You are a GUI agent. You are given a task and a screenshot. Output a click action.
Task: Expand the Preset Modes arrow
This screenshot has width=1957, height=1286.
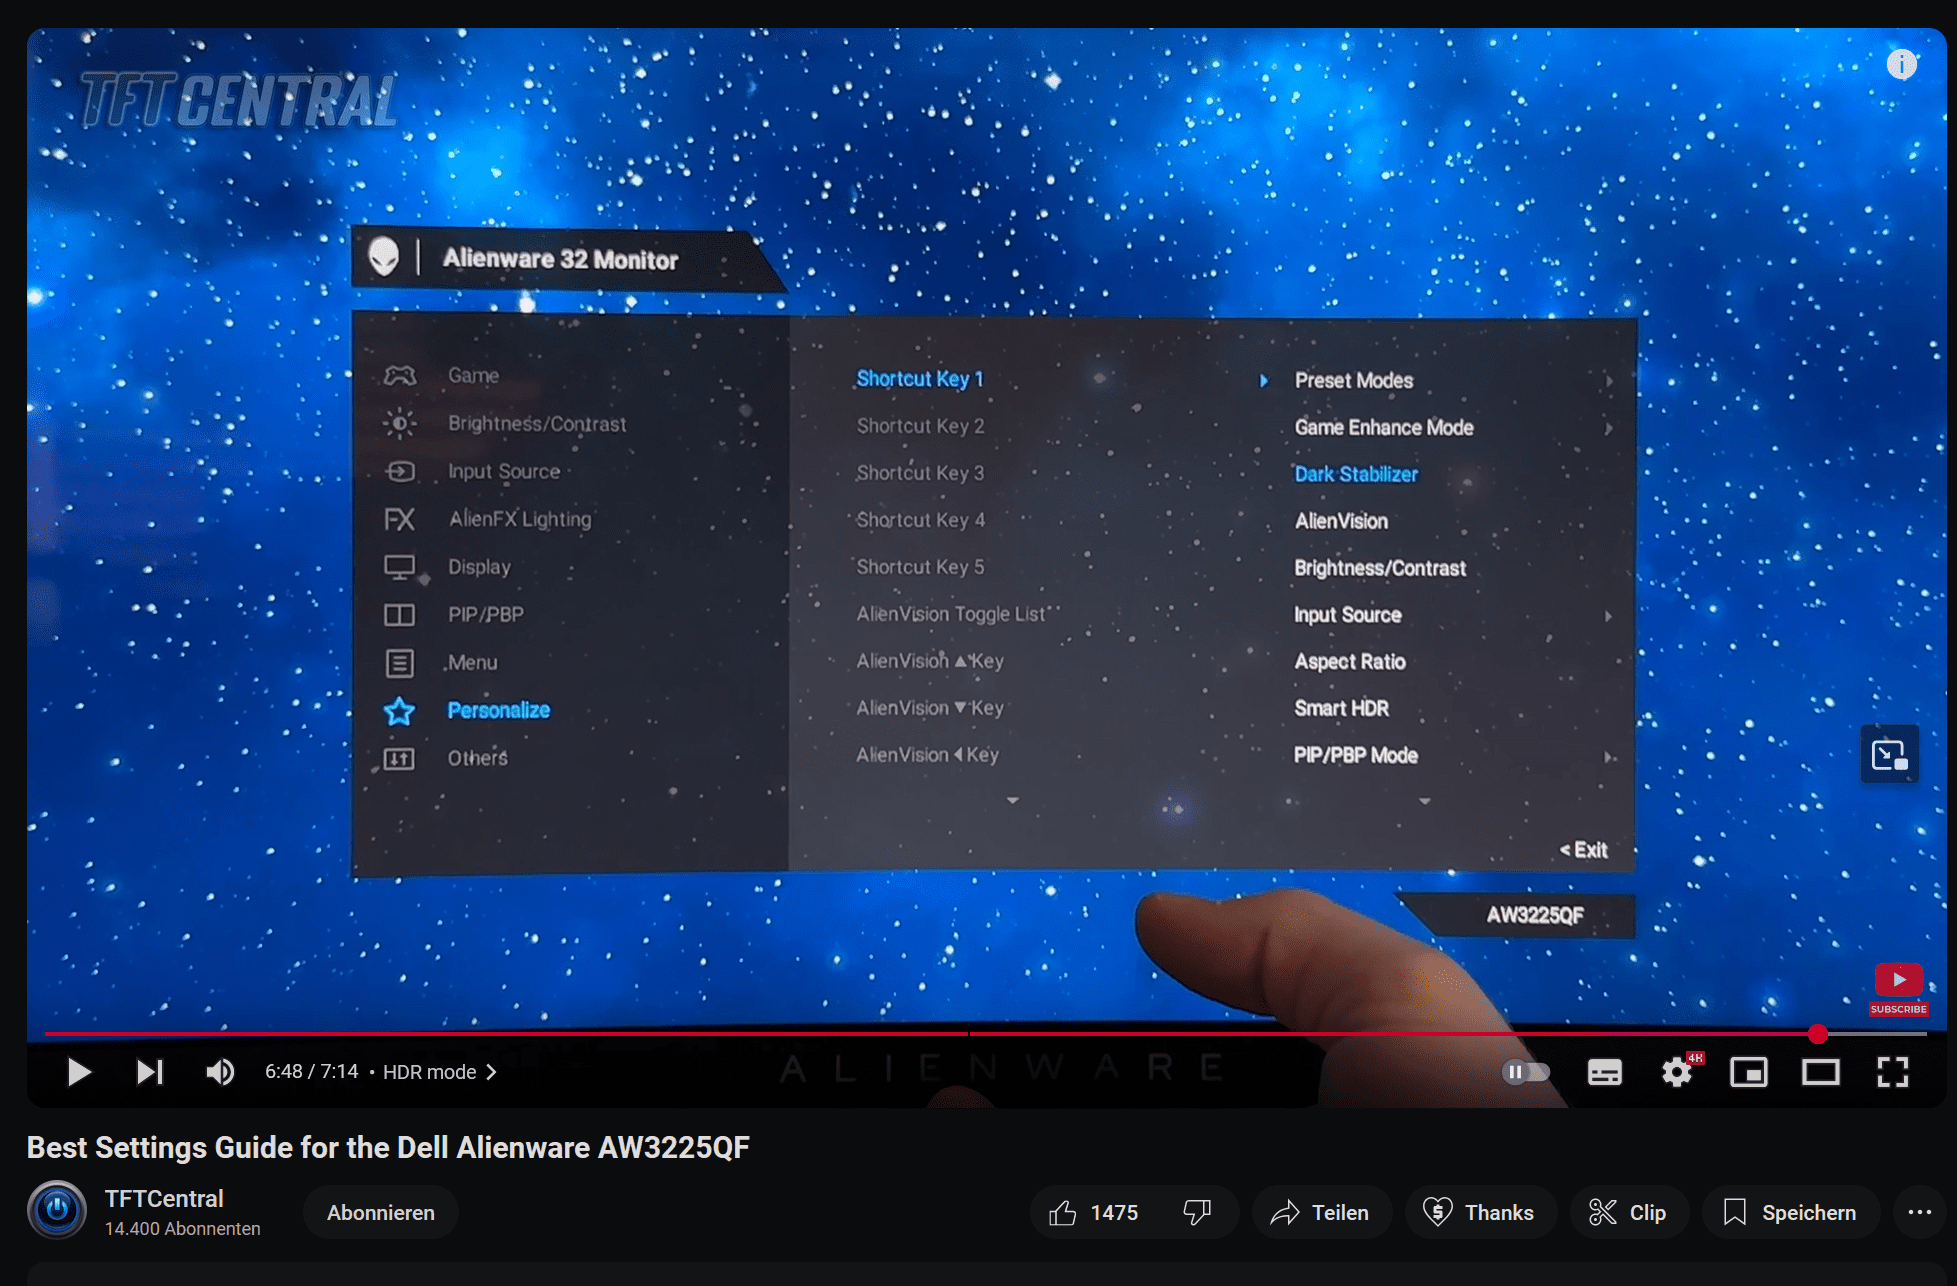[x=1609, y=381]
